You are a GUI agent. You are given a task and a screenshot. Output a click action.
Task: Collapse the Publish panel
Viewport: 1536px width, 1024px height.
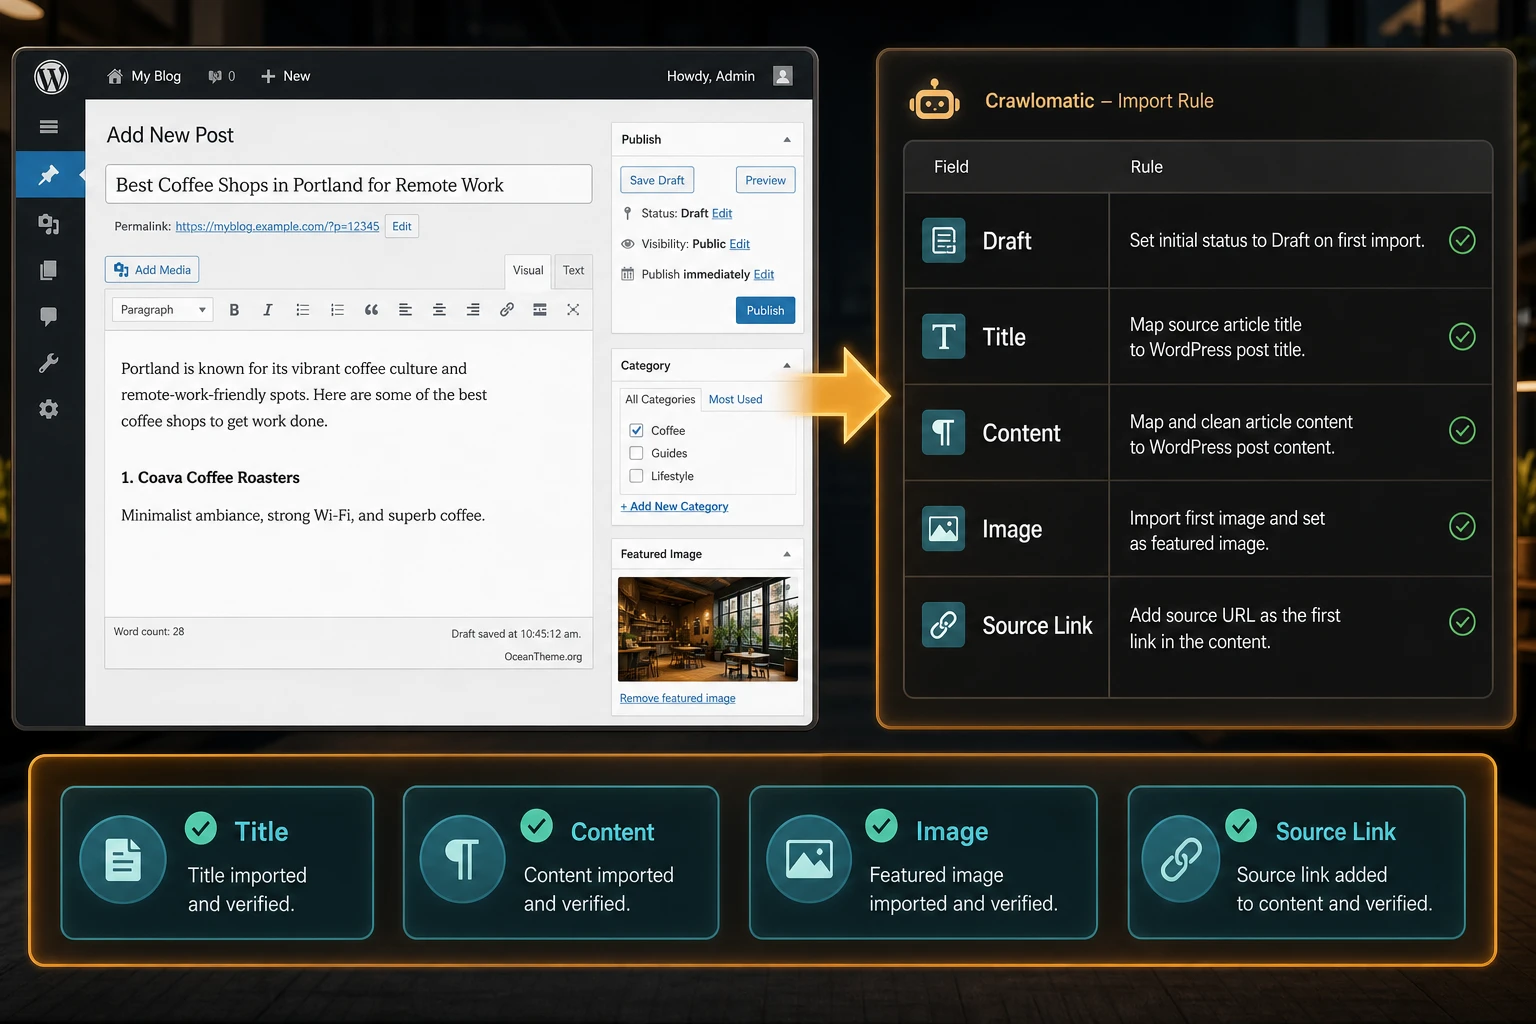[787, 140]
